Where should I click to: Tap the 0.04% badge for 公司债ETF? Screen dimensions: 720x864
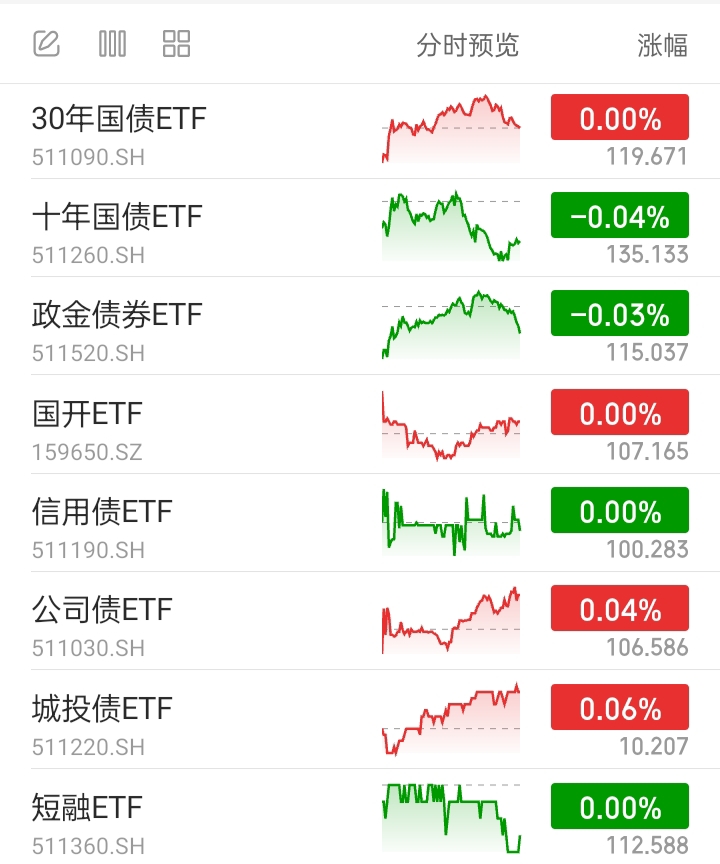click(620, 608)
